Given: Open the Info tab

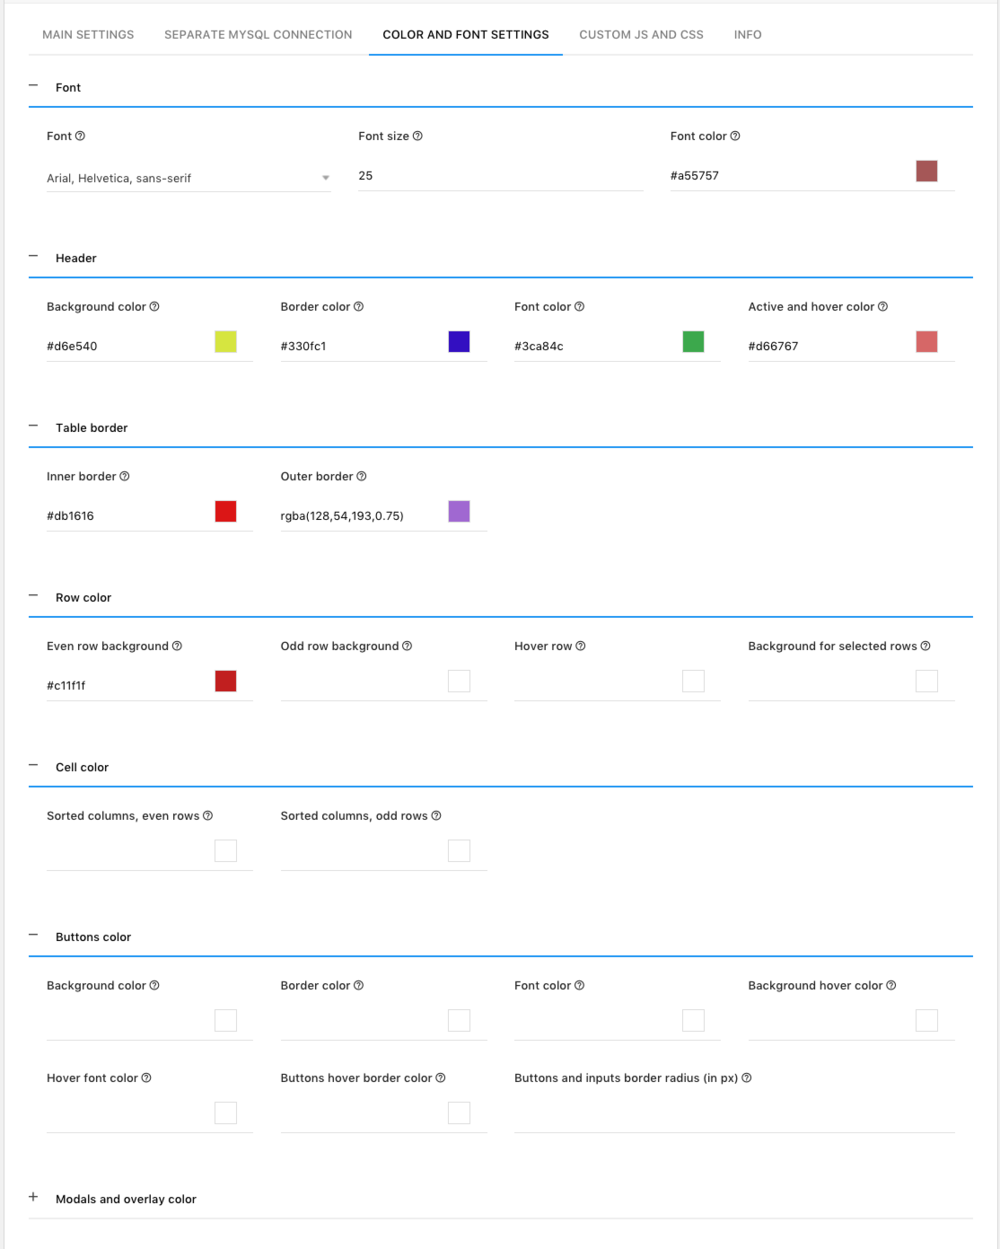Looking at the screenshot, I should tap(747, 35).
